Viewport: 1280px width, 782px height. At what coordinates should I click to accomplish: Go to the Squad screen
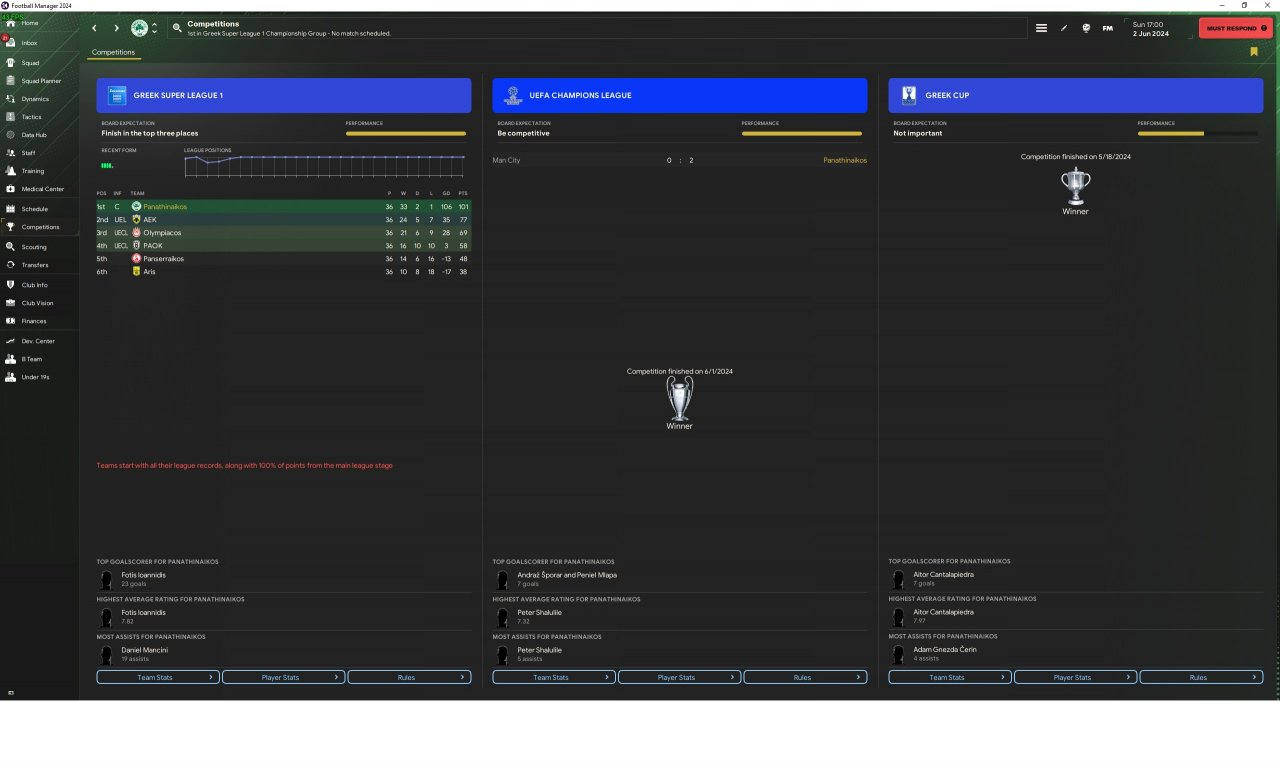[40, 63]
